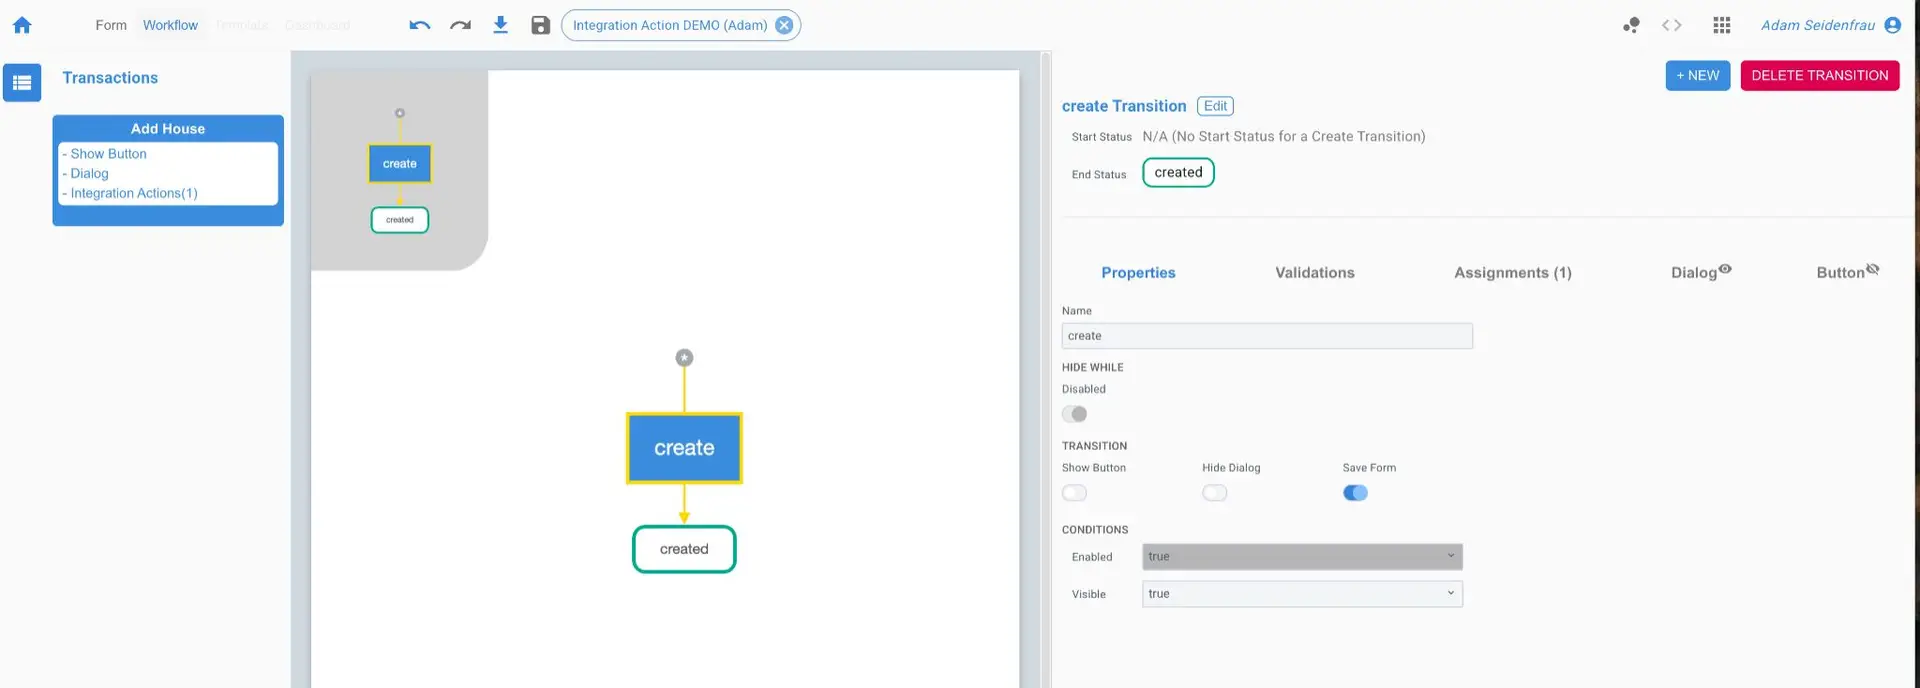The height and width of the screenshot is (688, 1920).
Task: Click the minimap created status node
Action: [400, 220]
